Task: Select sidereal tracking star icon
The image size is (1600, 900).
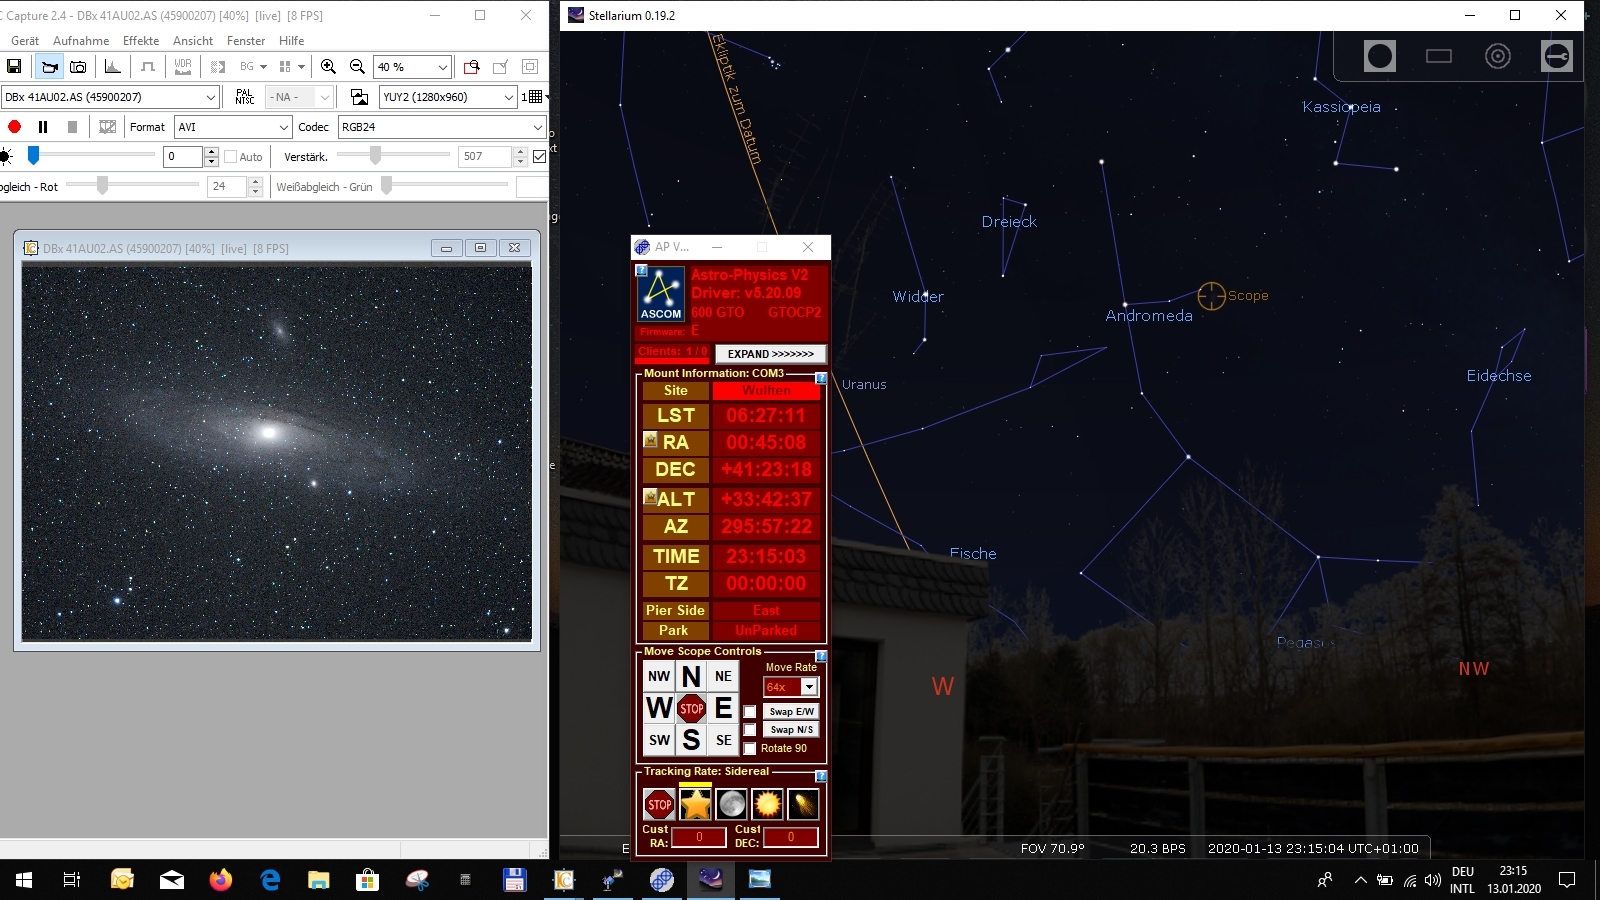Action: (695, 804)
